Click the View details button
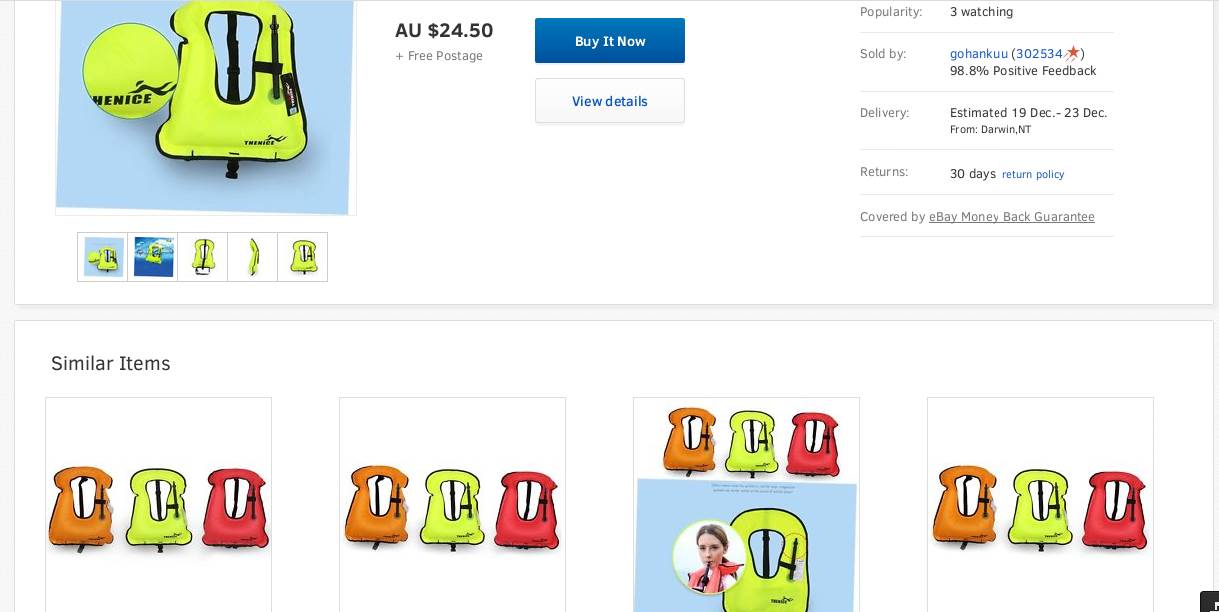The height and width of the screenshot is (612, 1219). point(610,101)
